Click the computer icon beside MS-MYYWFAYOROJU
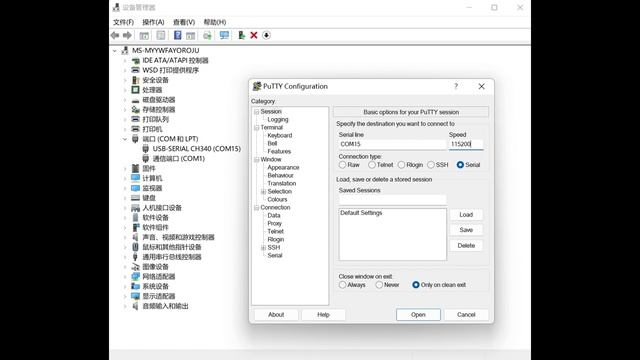This screenshot has height=360, width=640. click(125, 51)
